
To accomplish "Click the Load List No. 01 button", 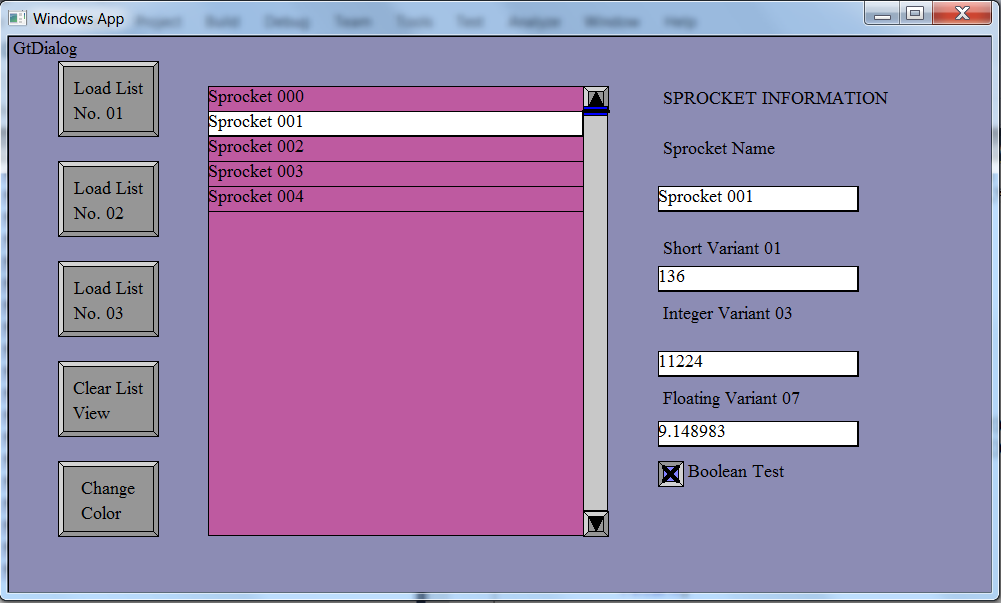I will (108, 99).
